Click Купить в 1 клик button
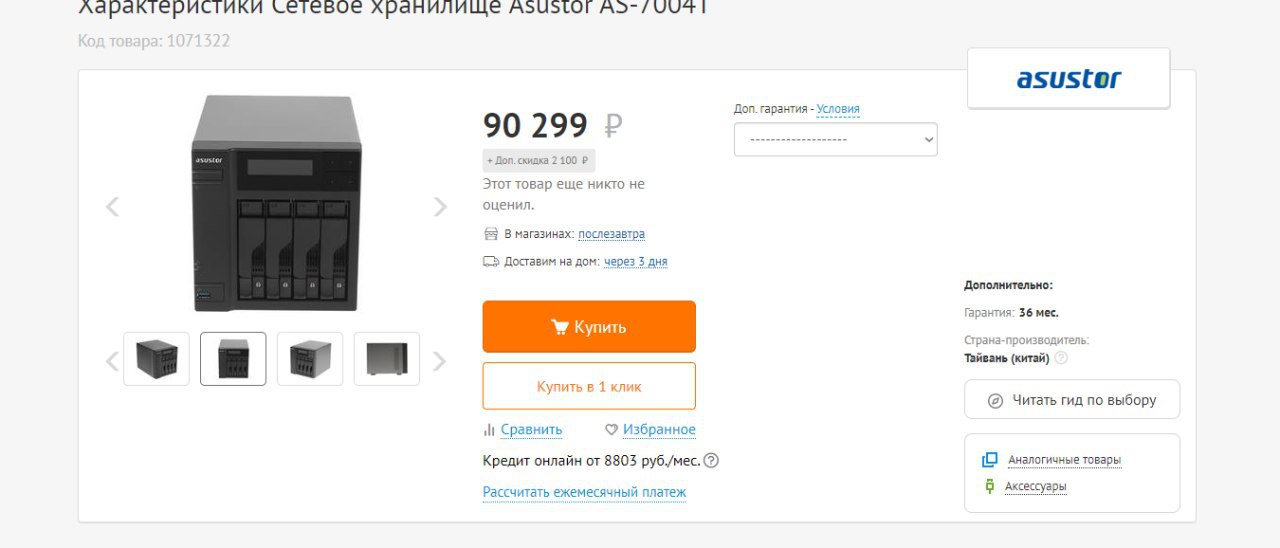Screen dimensions: 1280x548 (x=589, y=386)
